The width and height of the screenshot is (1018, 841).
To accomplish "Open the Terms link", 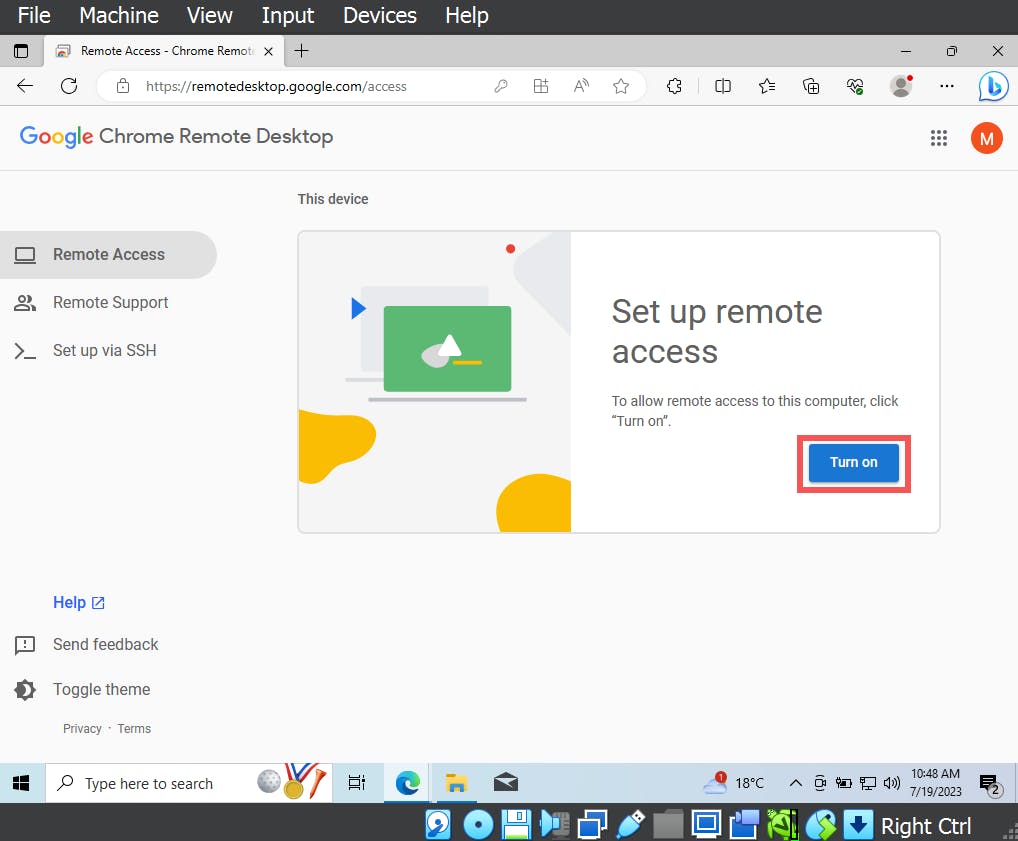I will click(x=134, y=729).
